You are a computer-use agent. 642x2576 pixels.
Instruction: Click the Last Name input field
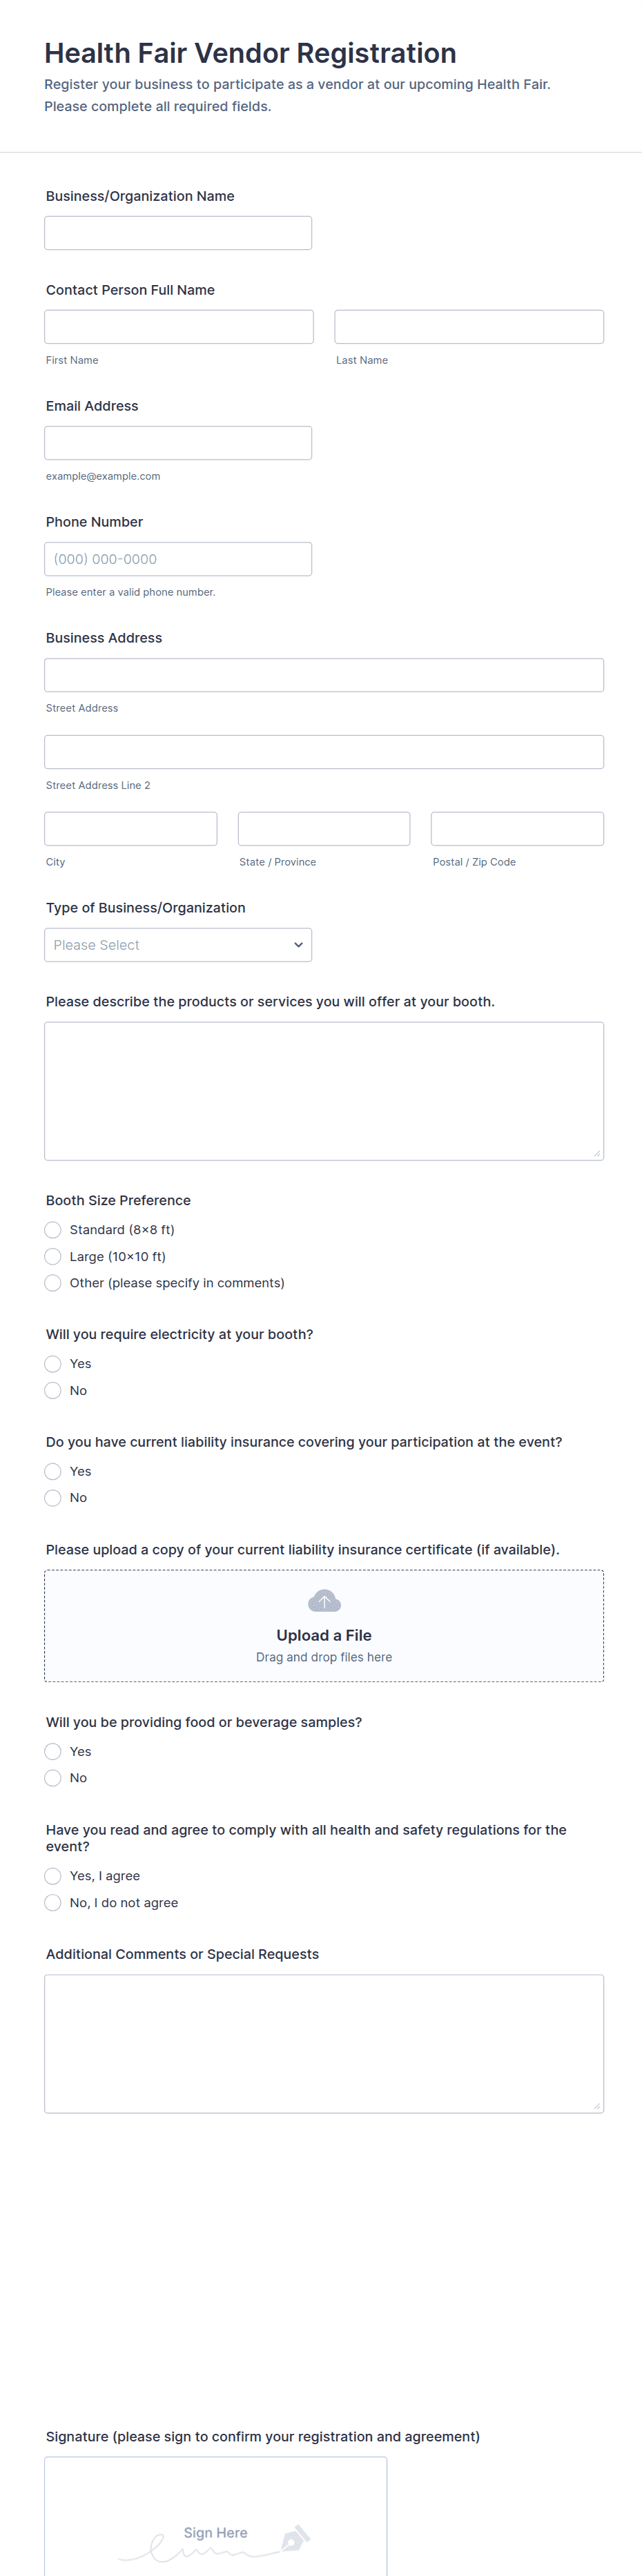click(x=469, y=327)
